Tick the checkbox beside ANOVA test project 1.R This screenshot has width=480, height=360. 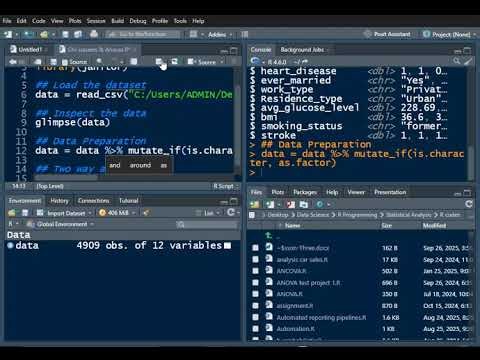(255, 282)
